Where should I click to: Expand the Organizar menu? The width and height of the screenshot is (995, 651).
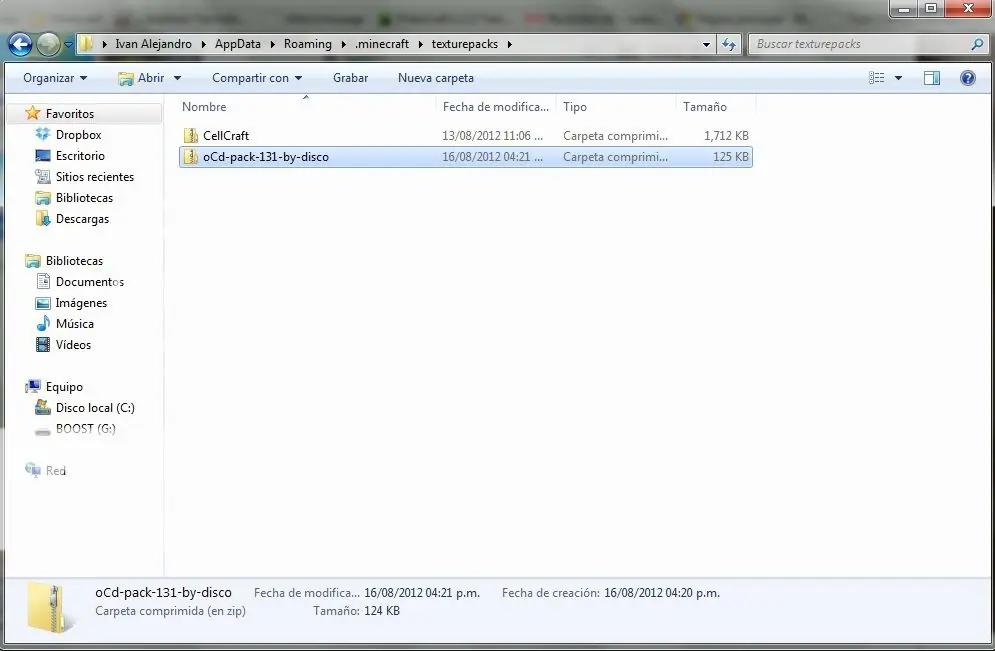point(55,78)
